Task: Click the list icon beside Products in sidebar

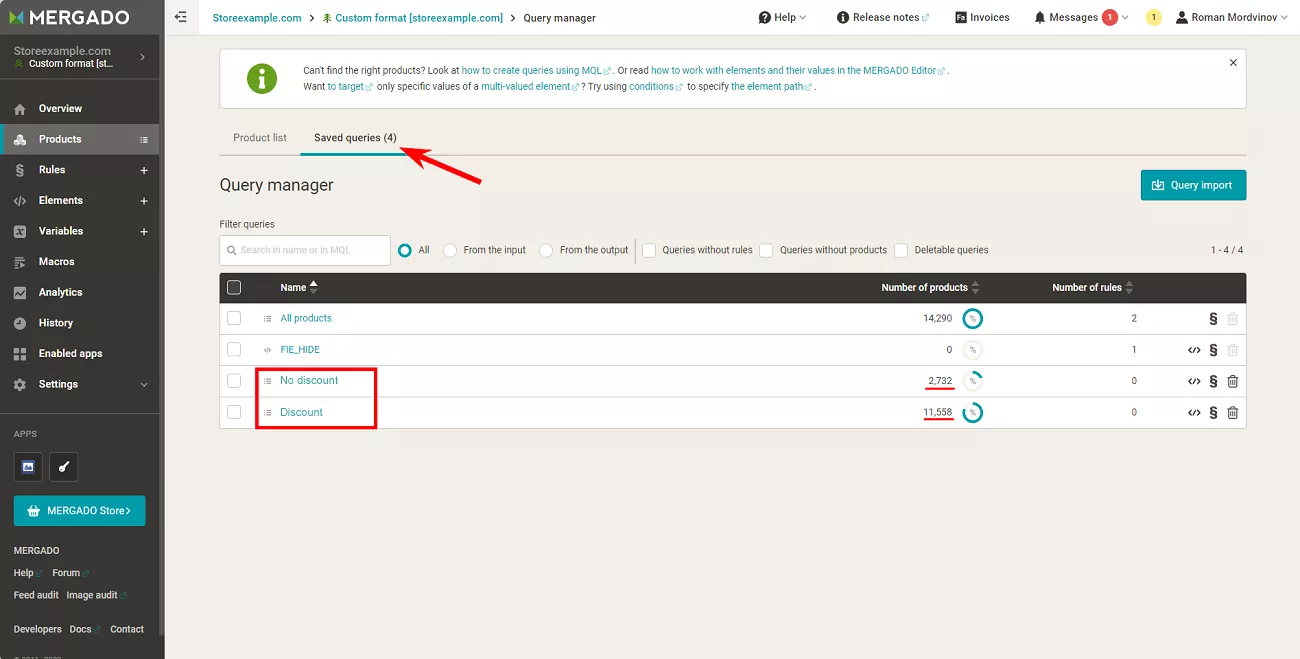Action: point(144,140)
